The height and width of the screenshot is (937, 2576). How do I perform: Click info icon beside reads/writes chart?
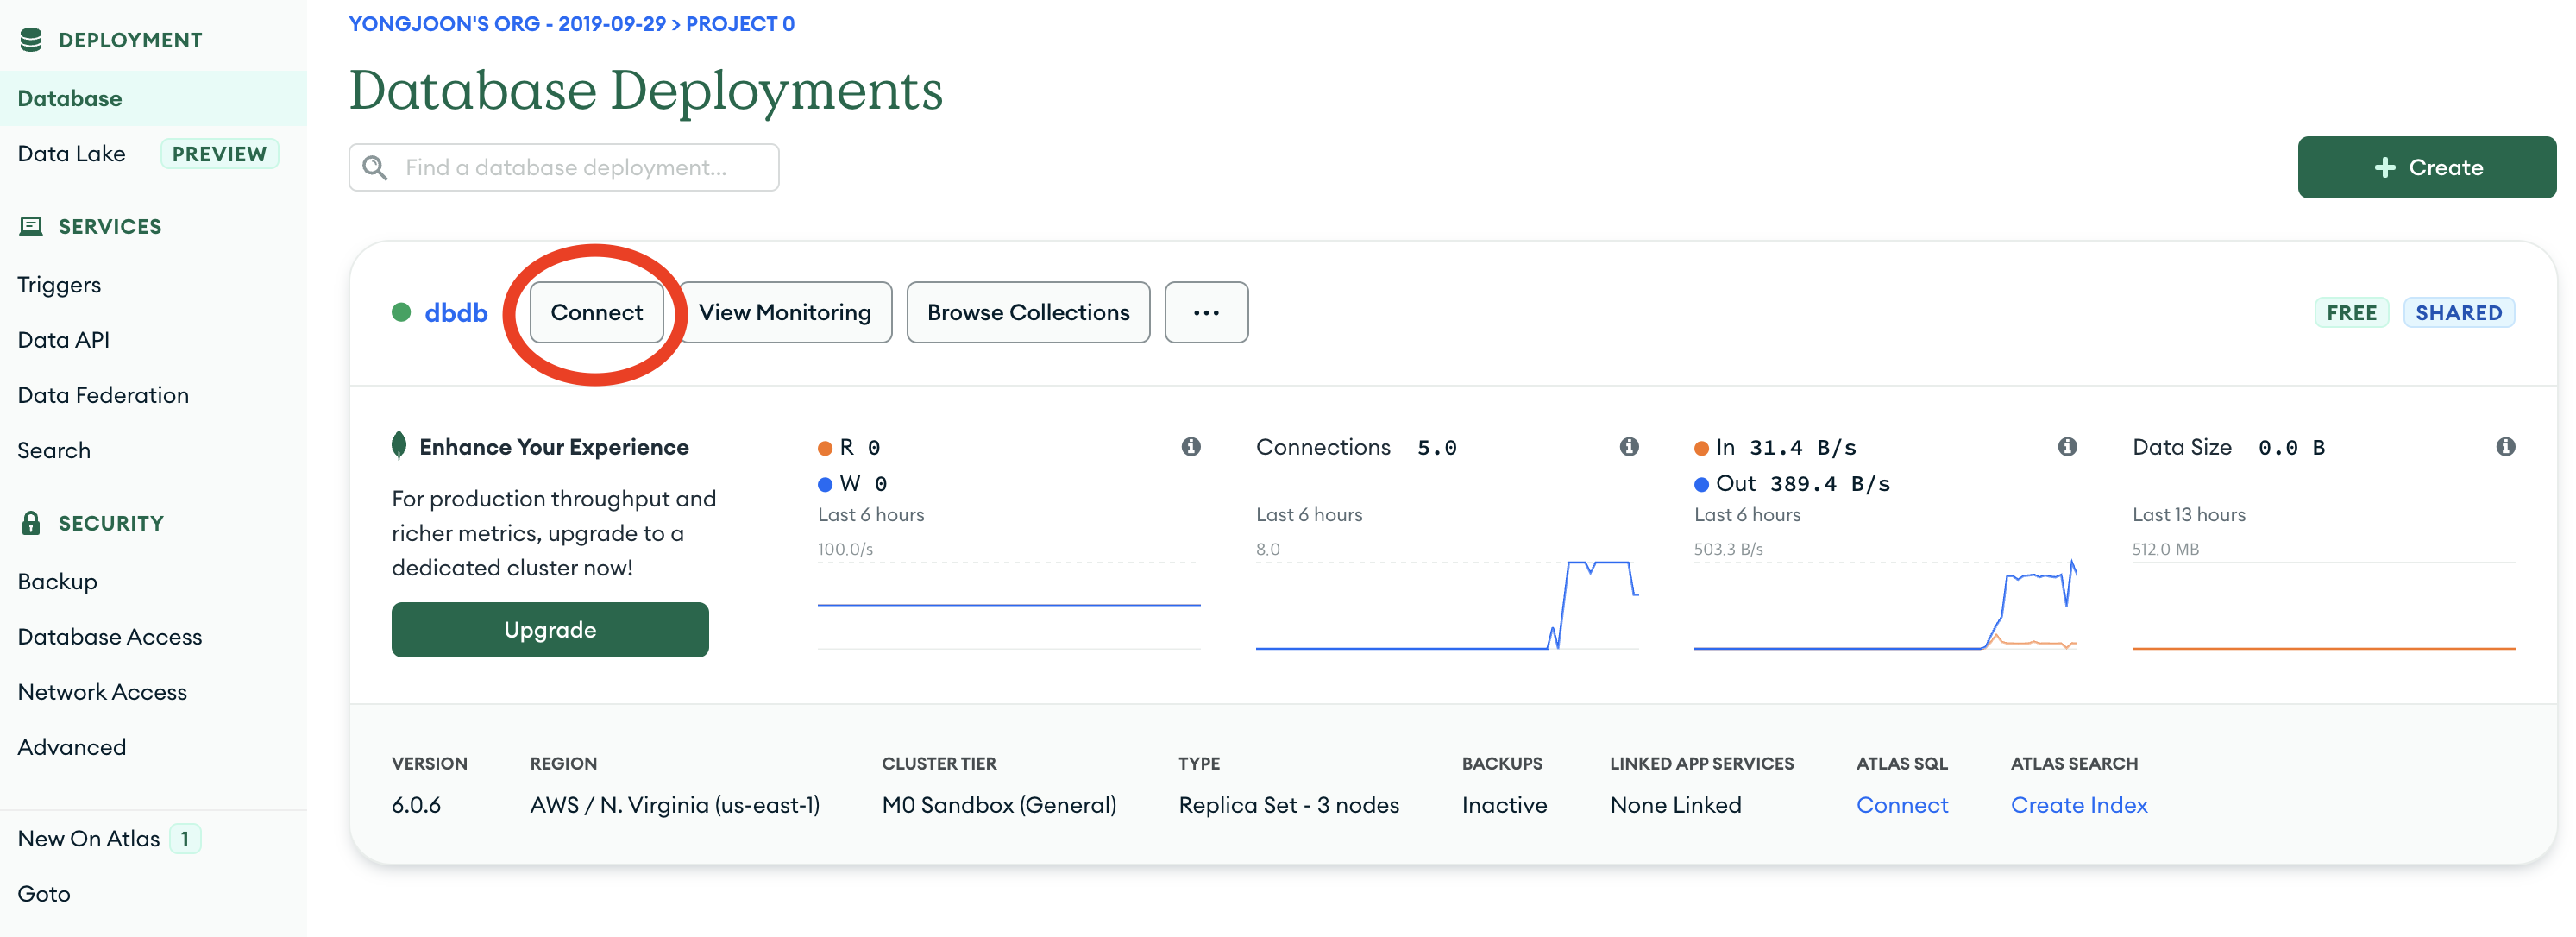pyautogui.click(x=1190, y=447)
